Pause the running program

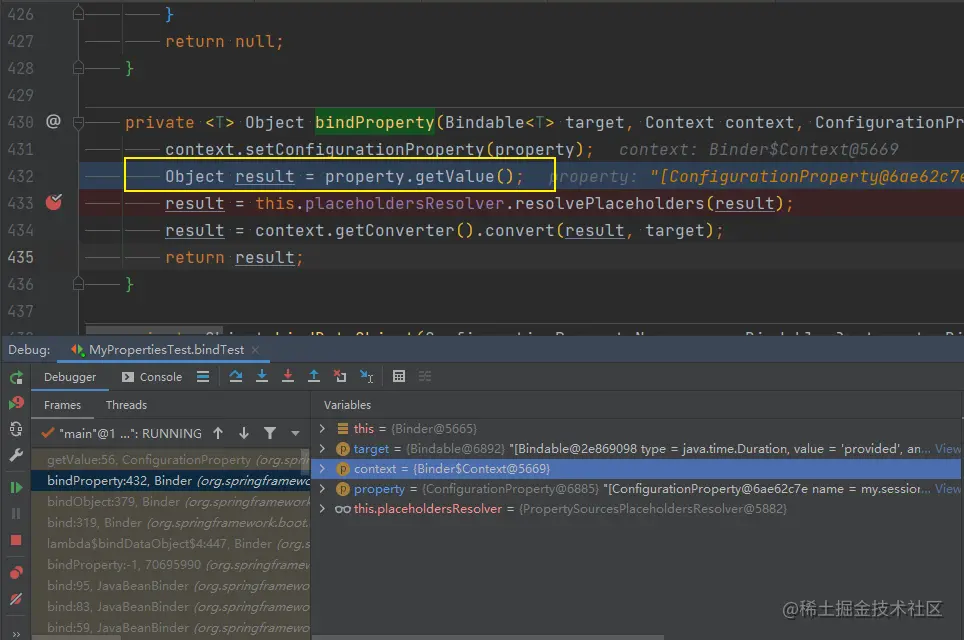point(17,513)
